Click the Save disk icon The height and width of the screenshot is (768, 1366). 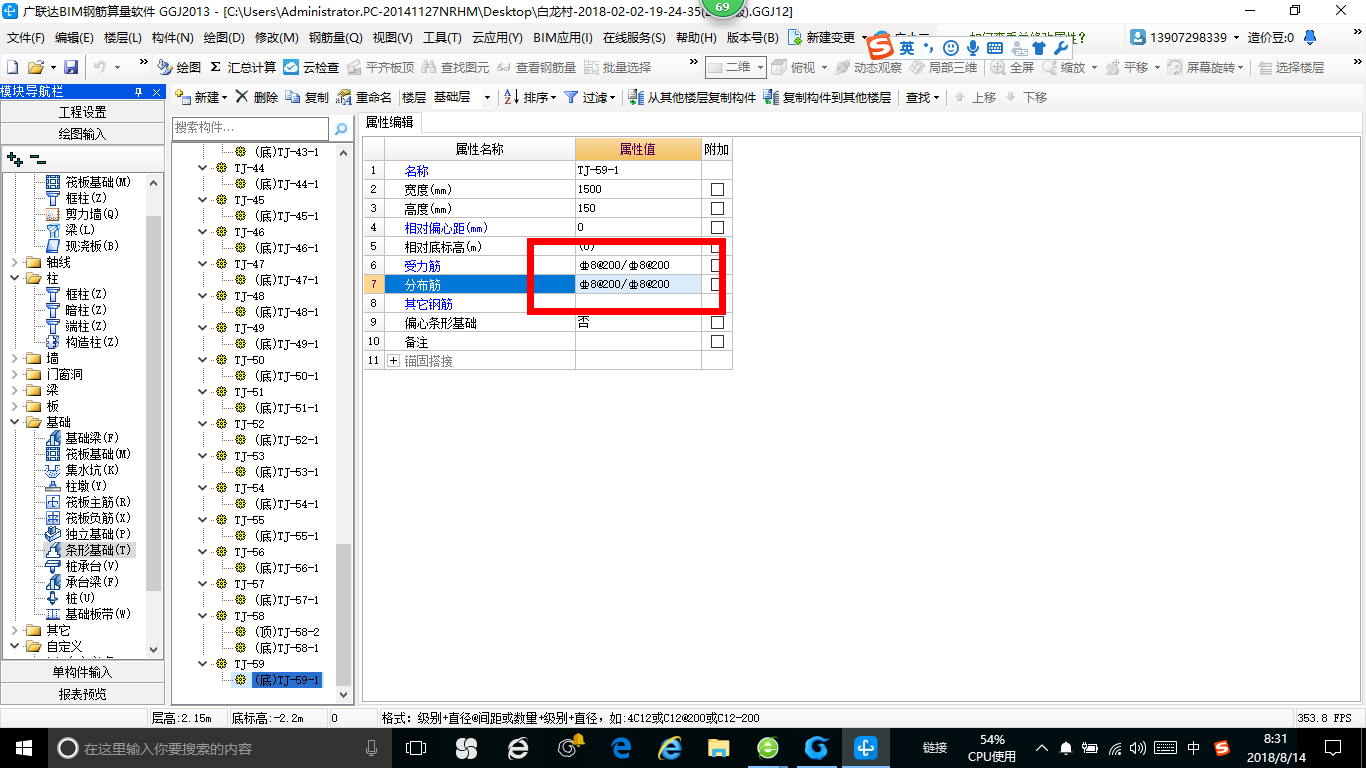[70, 67]
